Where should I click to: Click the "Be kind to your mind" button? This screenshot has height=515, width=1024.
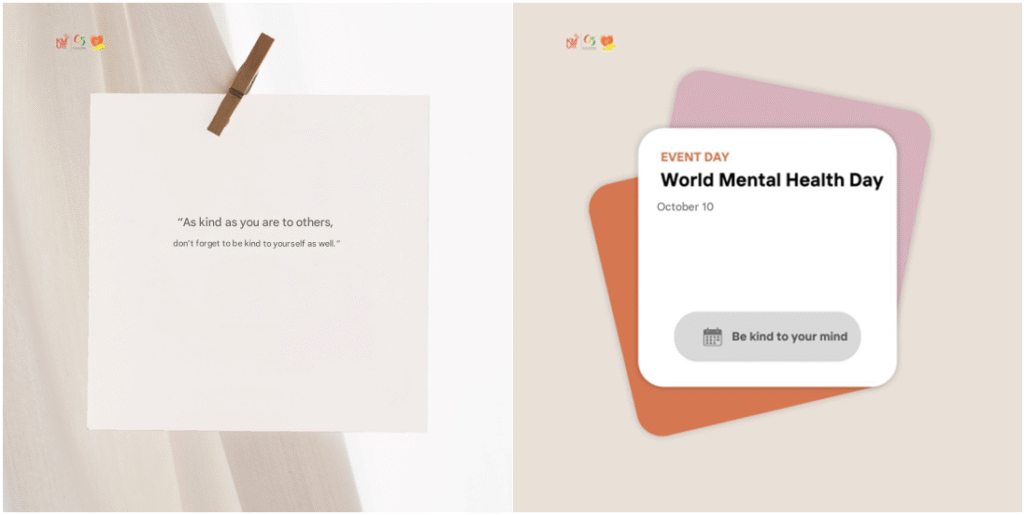[x=767, y=337]
